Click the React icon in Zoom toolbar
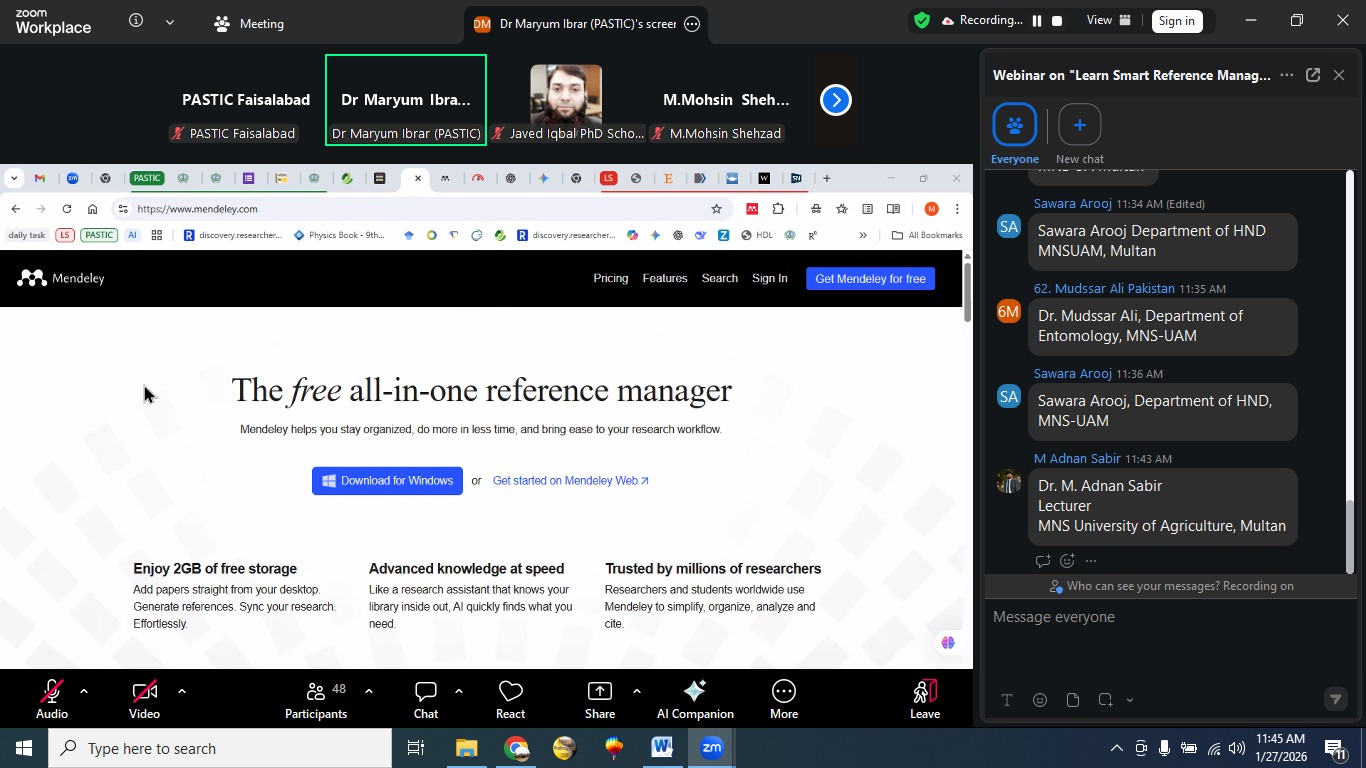The height and width of the screenshot is (768, 1366). [x=510, y=698]
